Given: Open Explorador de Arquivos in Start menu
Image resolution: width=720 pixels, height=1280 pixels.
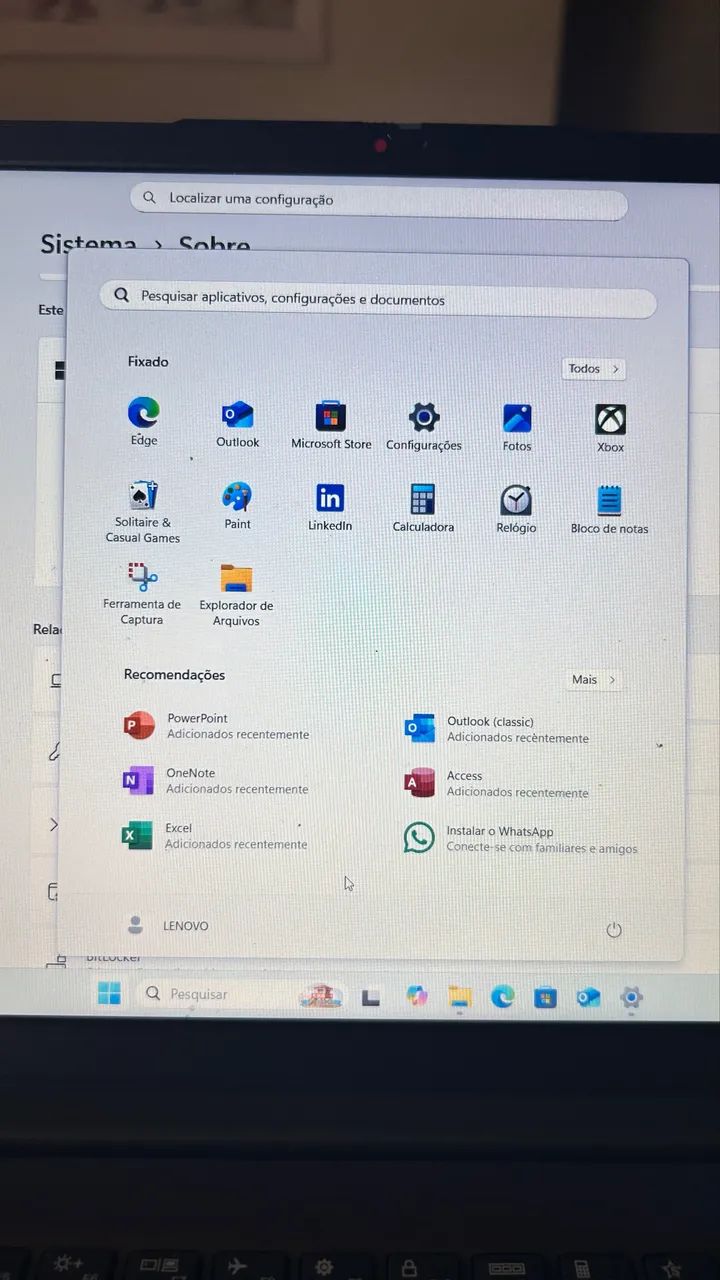Looking at the screenshot, I should [x=236, y=596].
